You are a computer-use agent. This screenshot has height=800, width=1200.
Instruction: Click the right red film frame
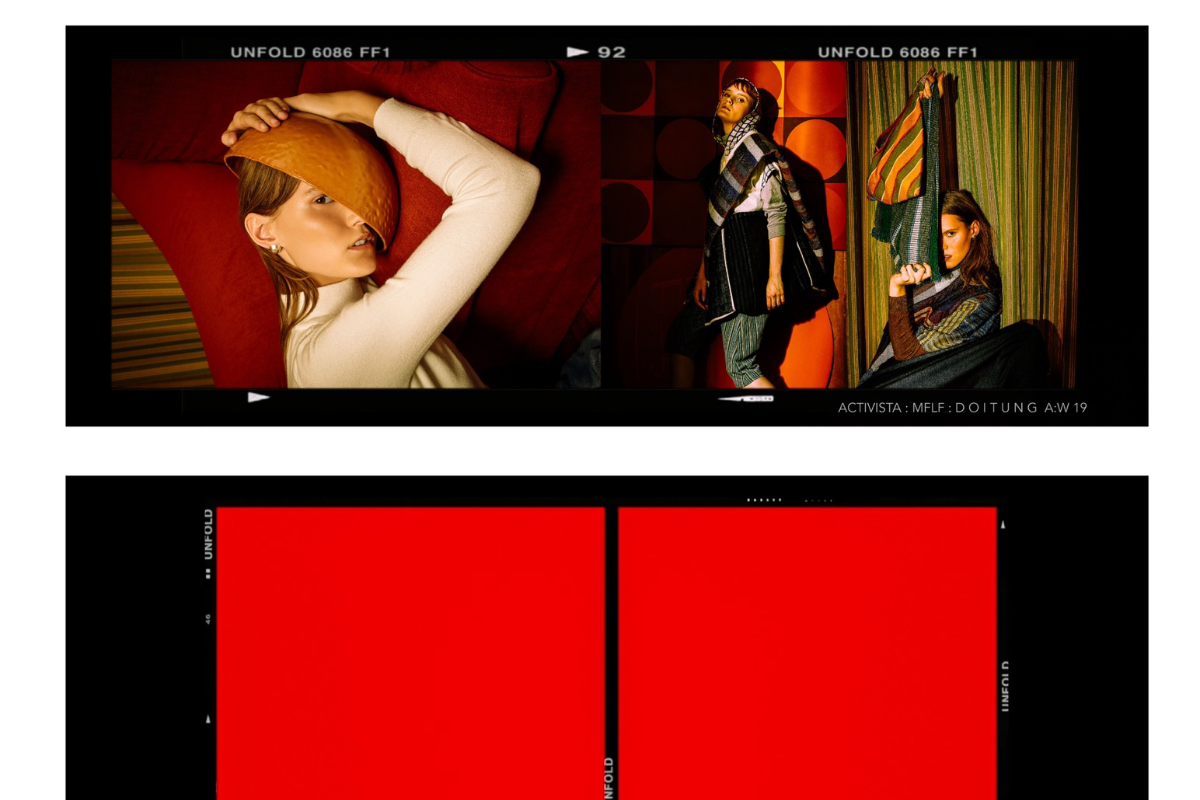coord(807,650)
